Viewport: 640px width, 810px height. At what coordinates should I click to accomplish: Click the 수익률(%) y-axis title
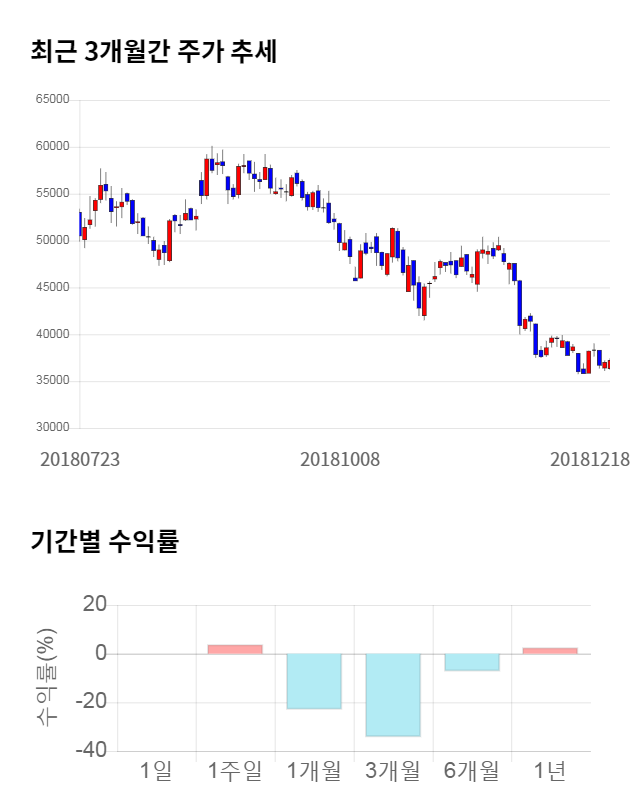pos(47,678)
